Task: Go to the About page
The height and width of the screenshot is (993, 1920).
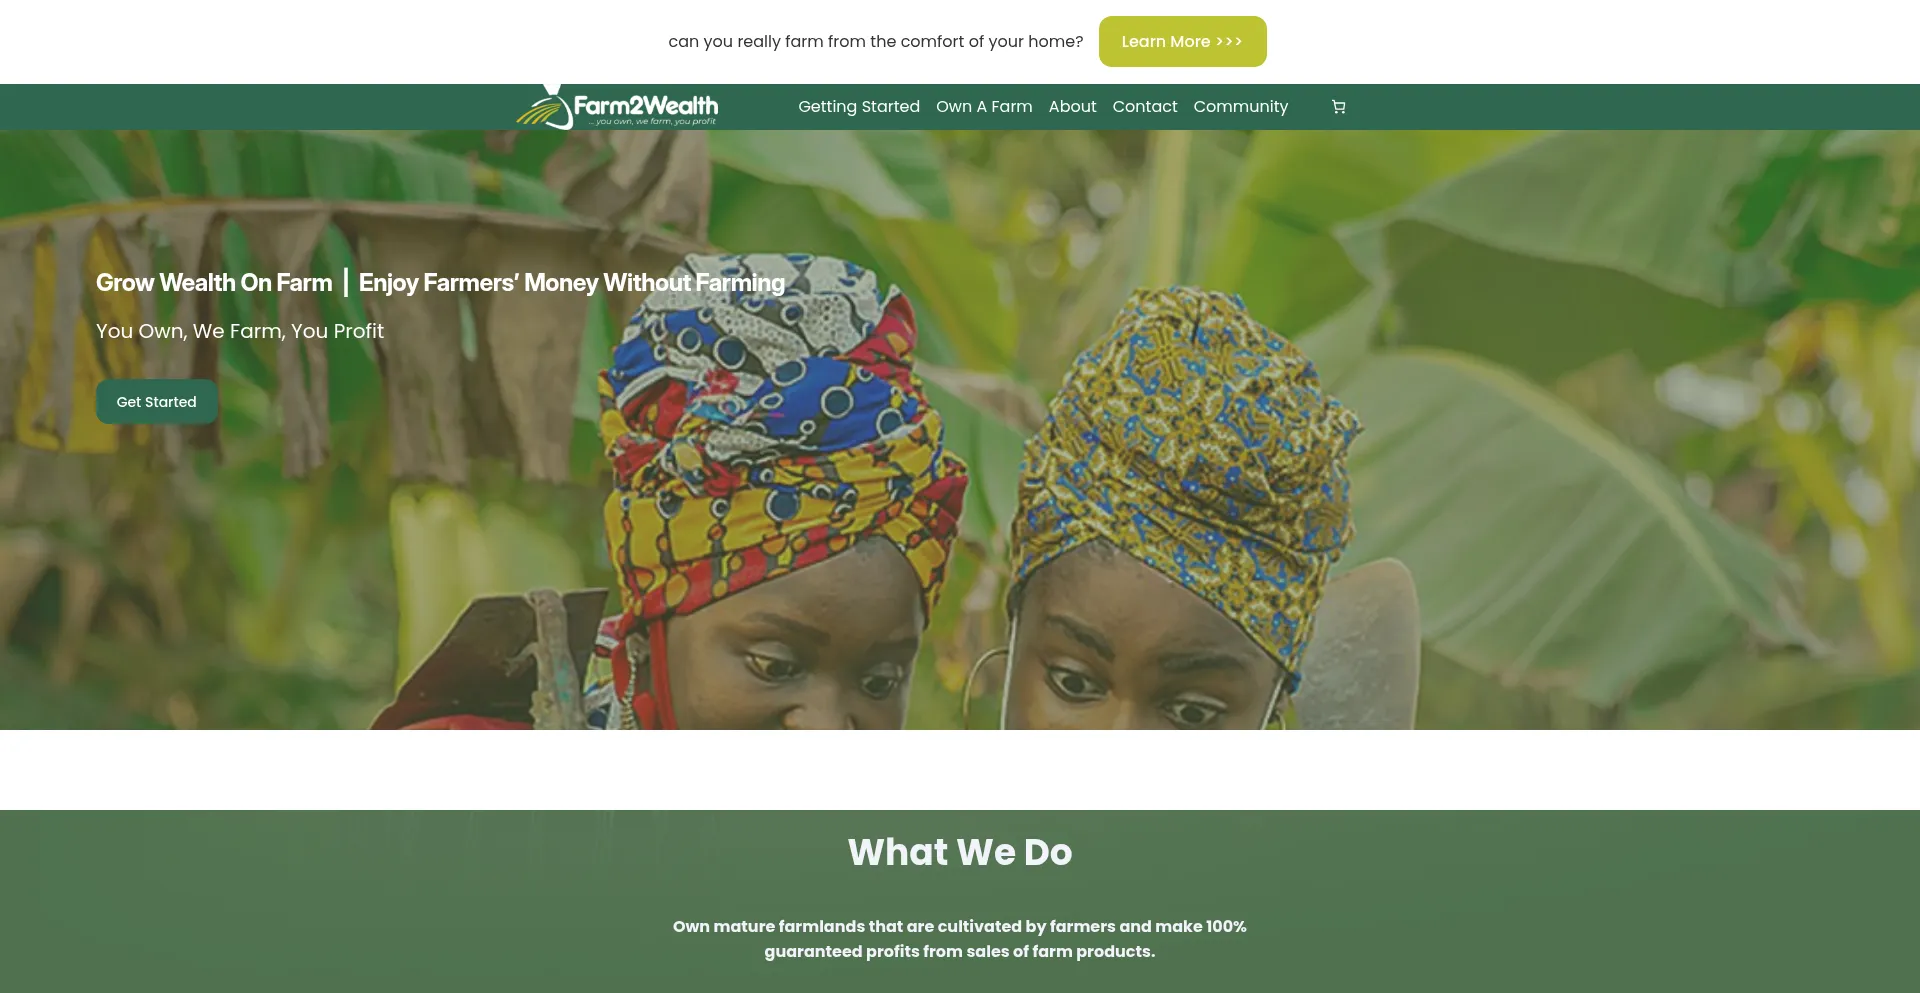Action: (x=1072, y=107)
